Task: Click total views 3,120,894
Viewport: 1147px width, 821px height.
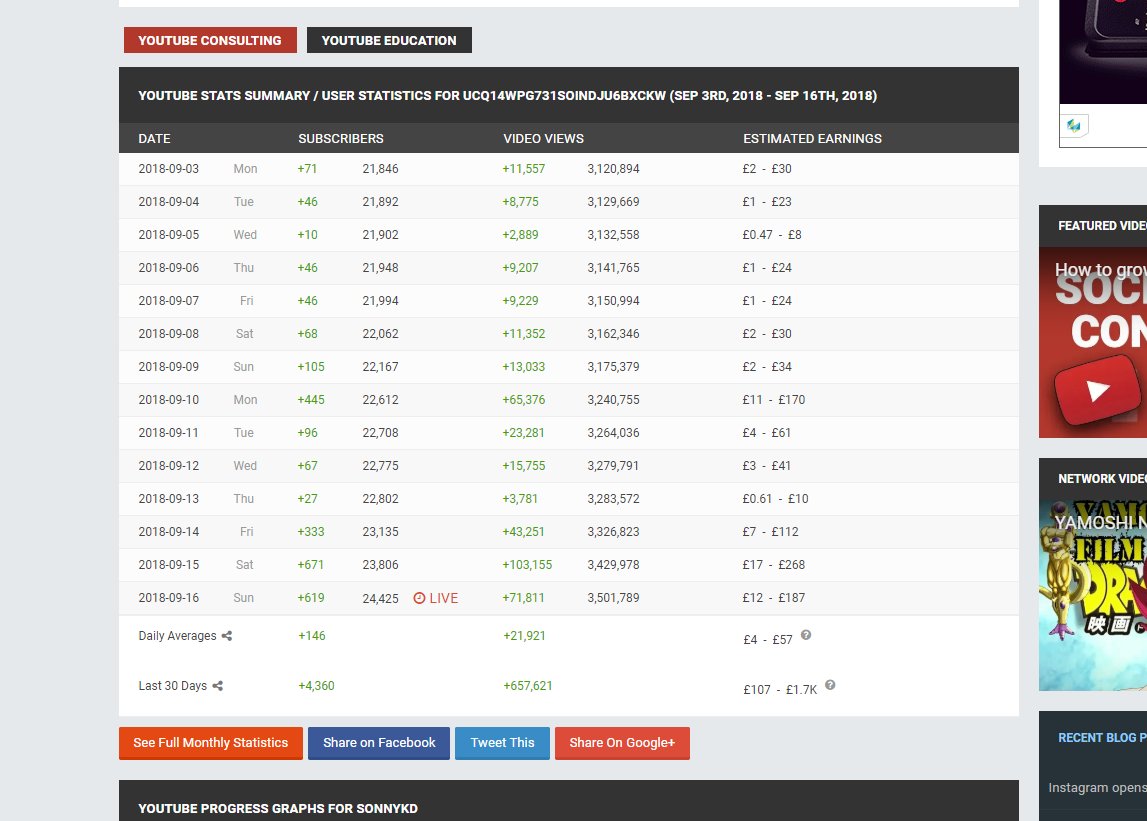Action: click(613, 168)
